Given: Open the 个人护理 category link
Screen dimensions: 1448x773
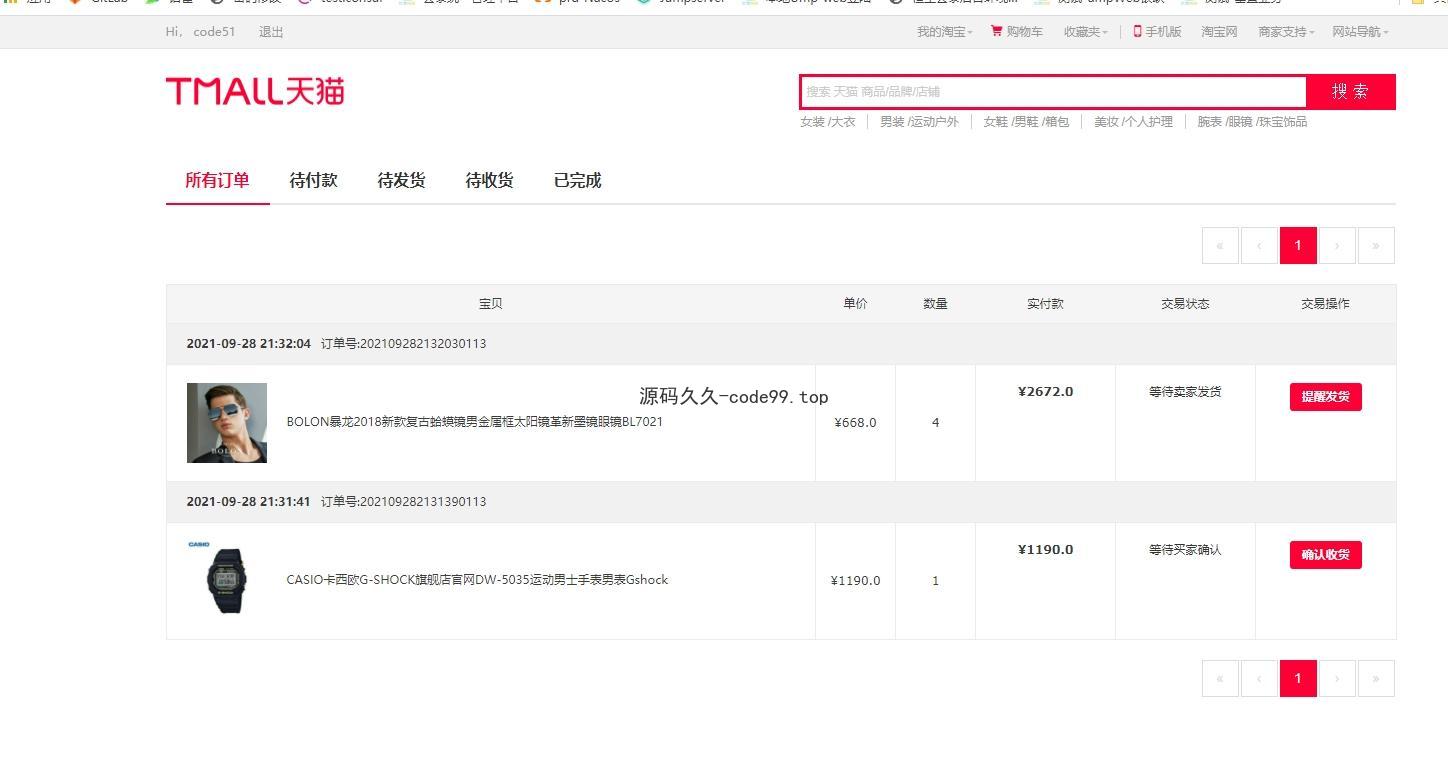Looking at the screenshot, I should tap(1149, 121).
